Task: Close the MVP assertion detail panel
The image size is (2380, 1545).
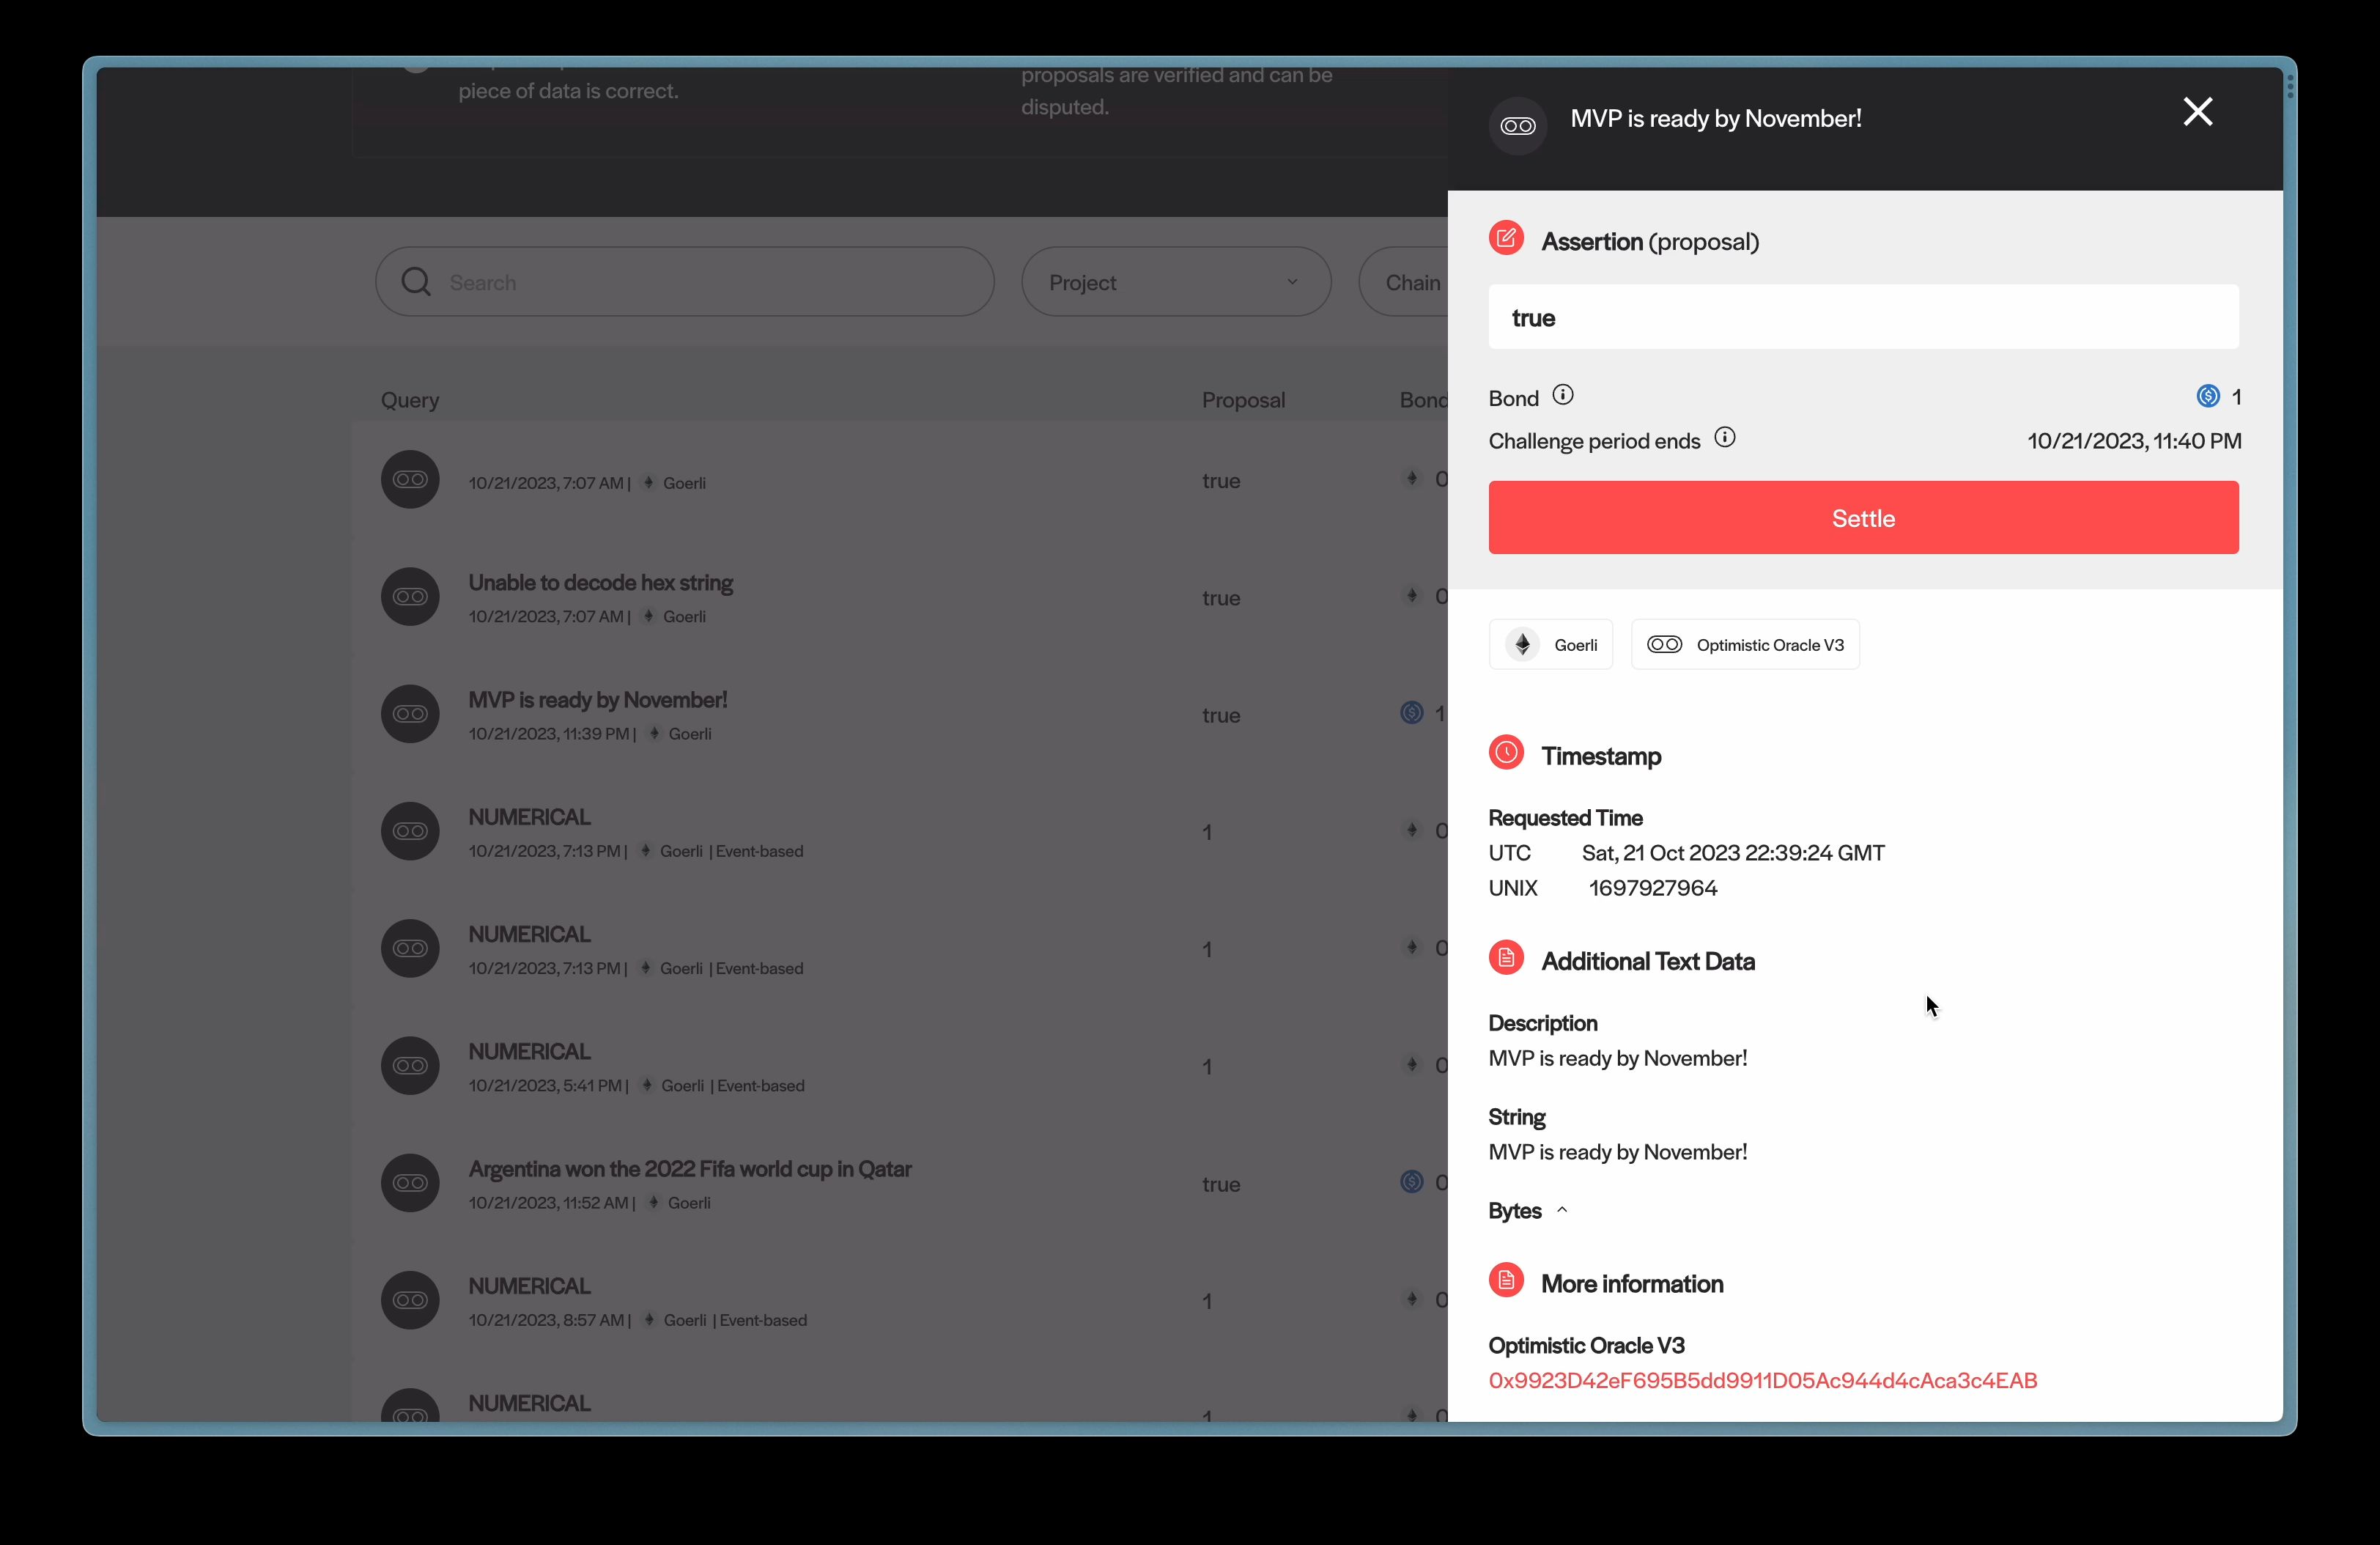Action: (x=2197, y=112)
